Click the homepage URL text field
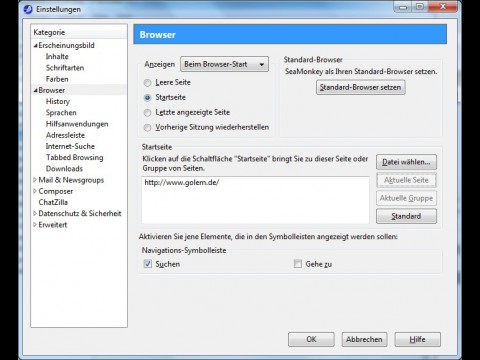This screenshot has width=480, height=360. 255,200
